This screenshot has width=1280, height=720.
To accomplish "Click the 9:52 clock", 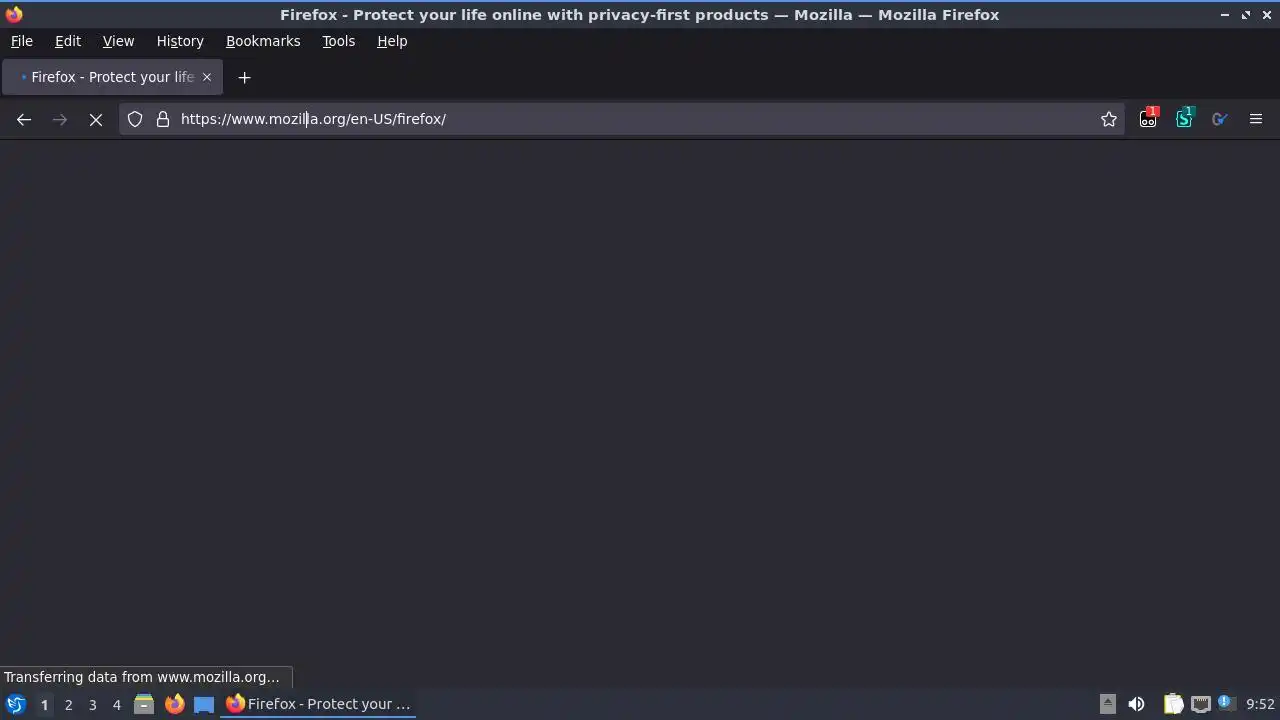I will pyautogui.click(x=1260, y=704).
